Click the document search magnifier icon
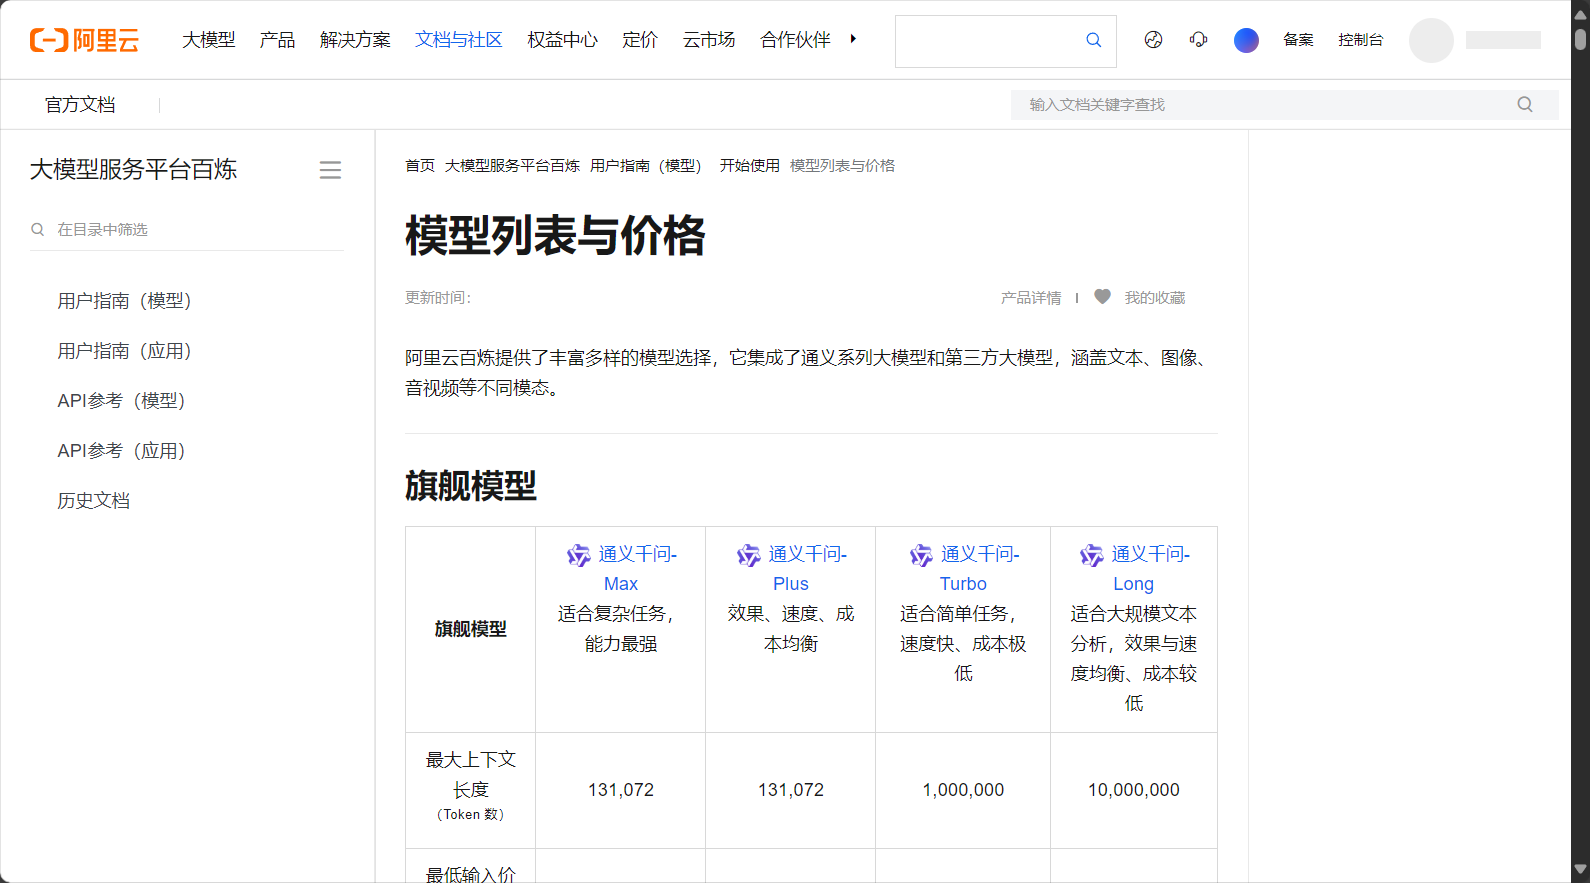This screenshot has height=883, width=1590. point(1525,104)
